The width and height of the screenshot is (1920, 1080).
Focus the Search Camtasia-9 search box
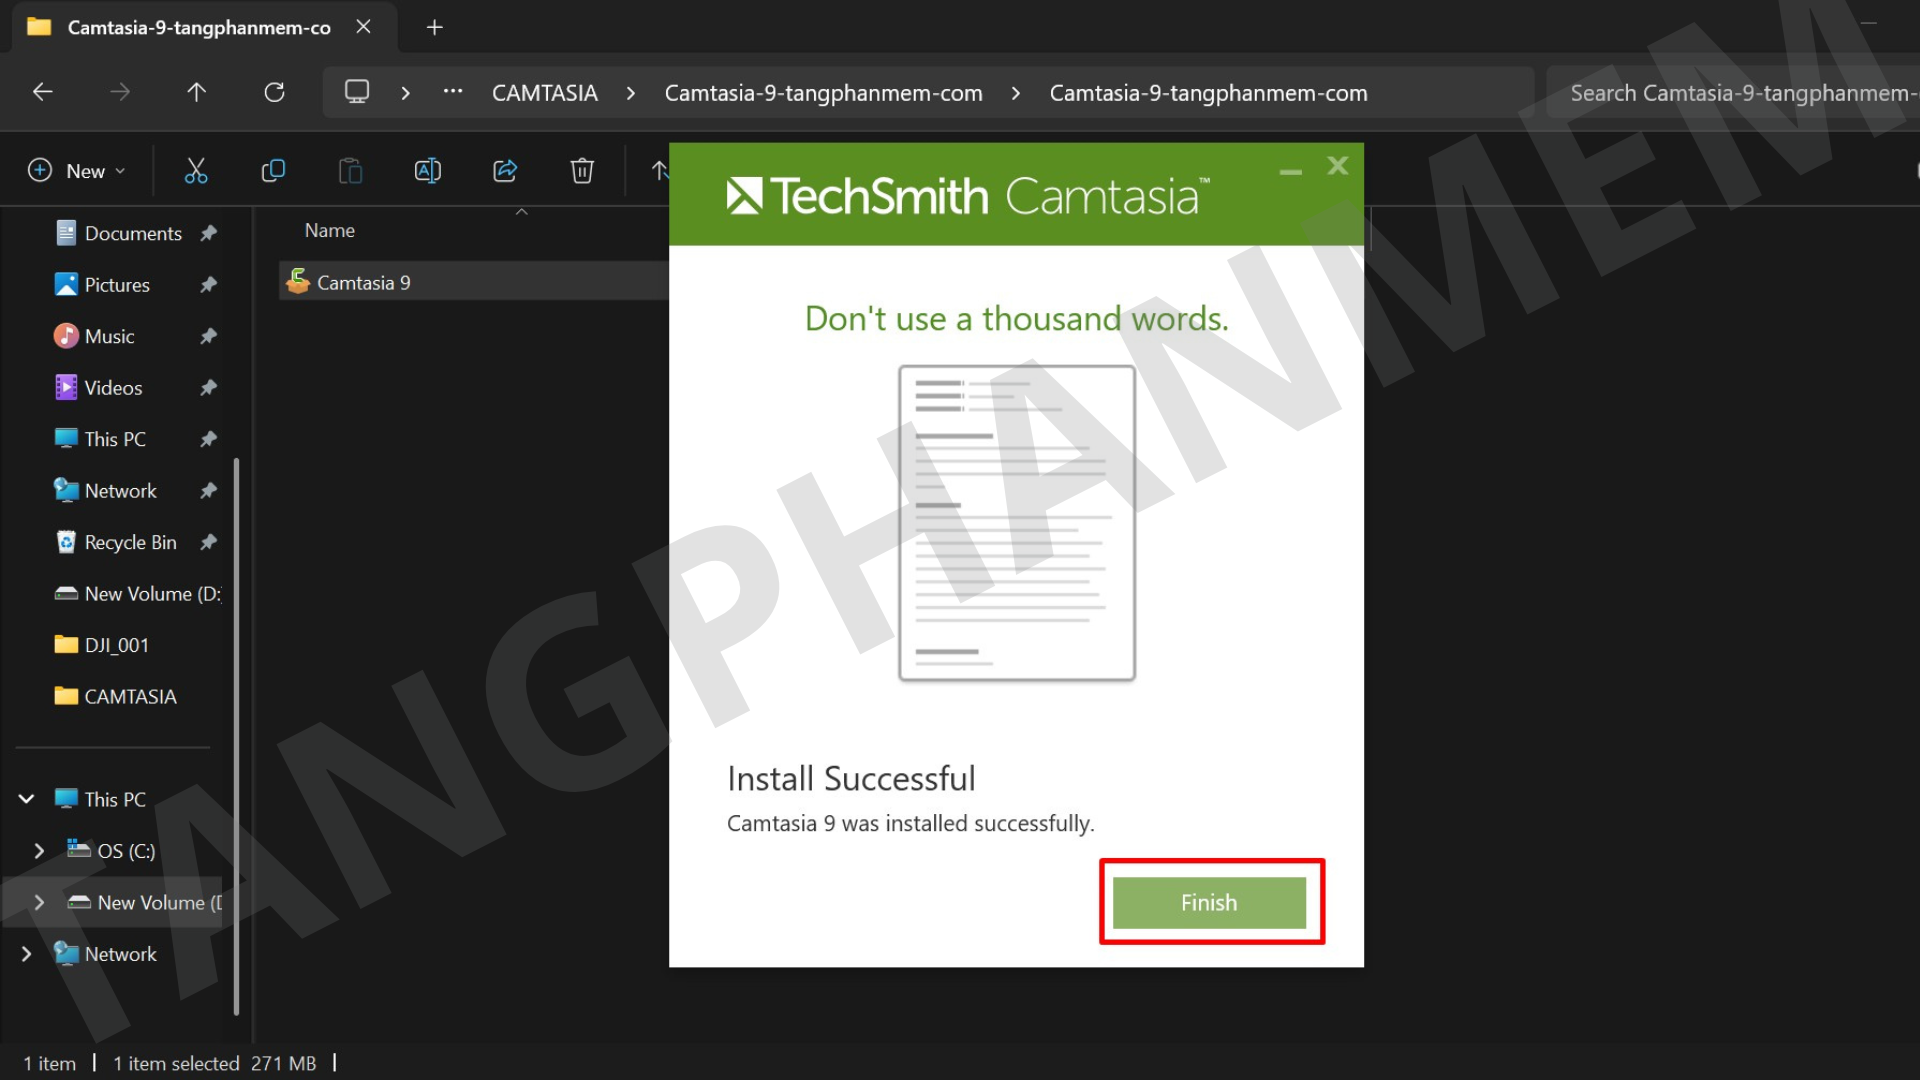tap(1733, 93)
